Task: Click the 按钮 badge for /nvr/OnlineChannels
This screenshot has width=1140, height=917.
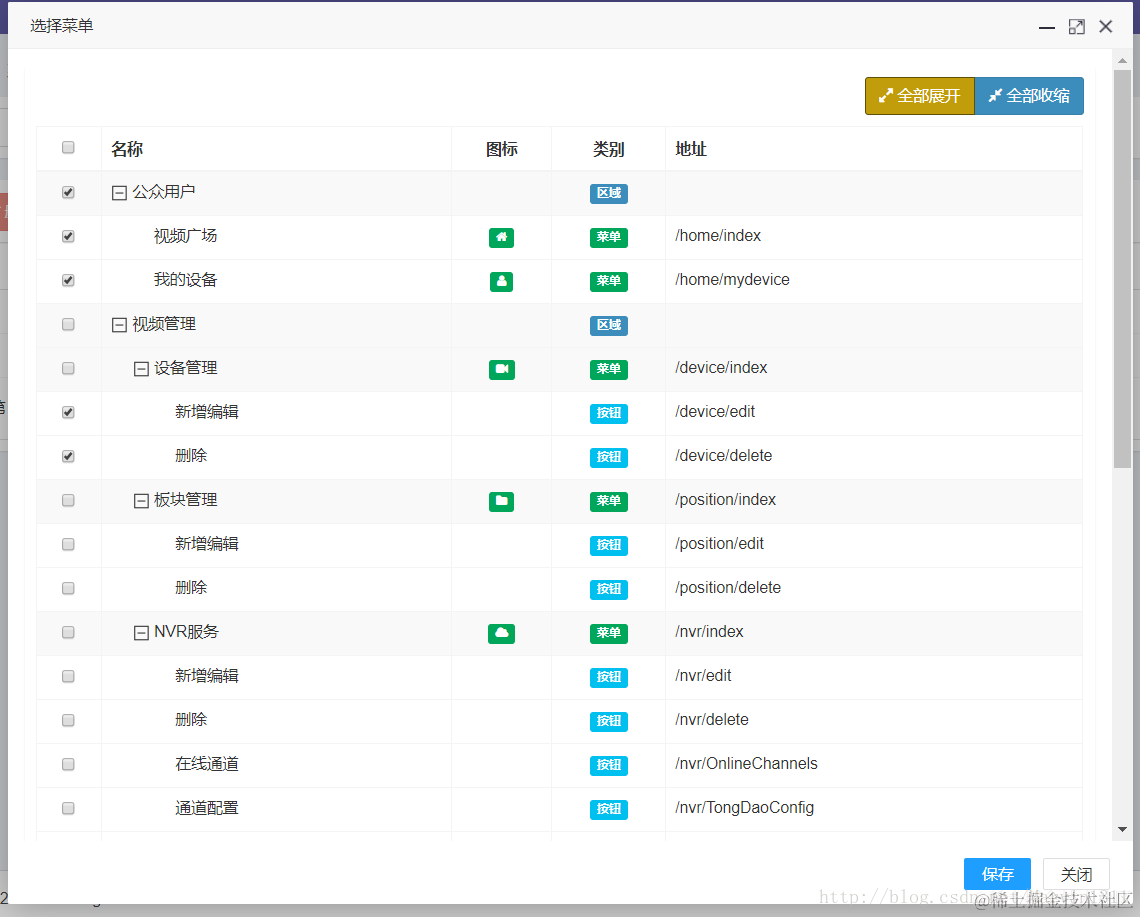Action: pos(609,765)
